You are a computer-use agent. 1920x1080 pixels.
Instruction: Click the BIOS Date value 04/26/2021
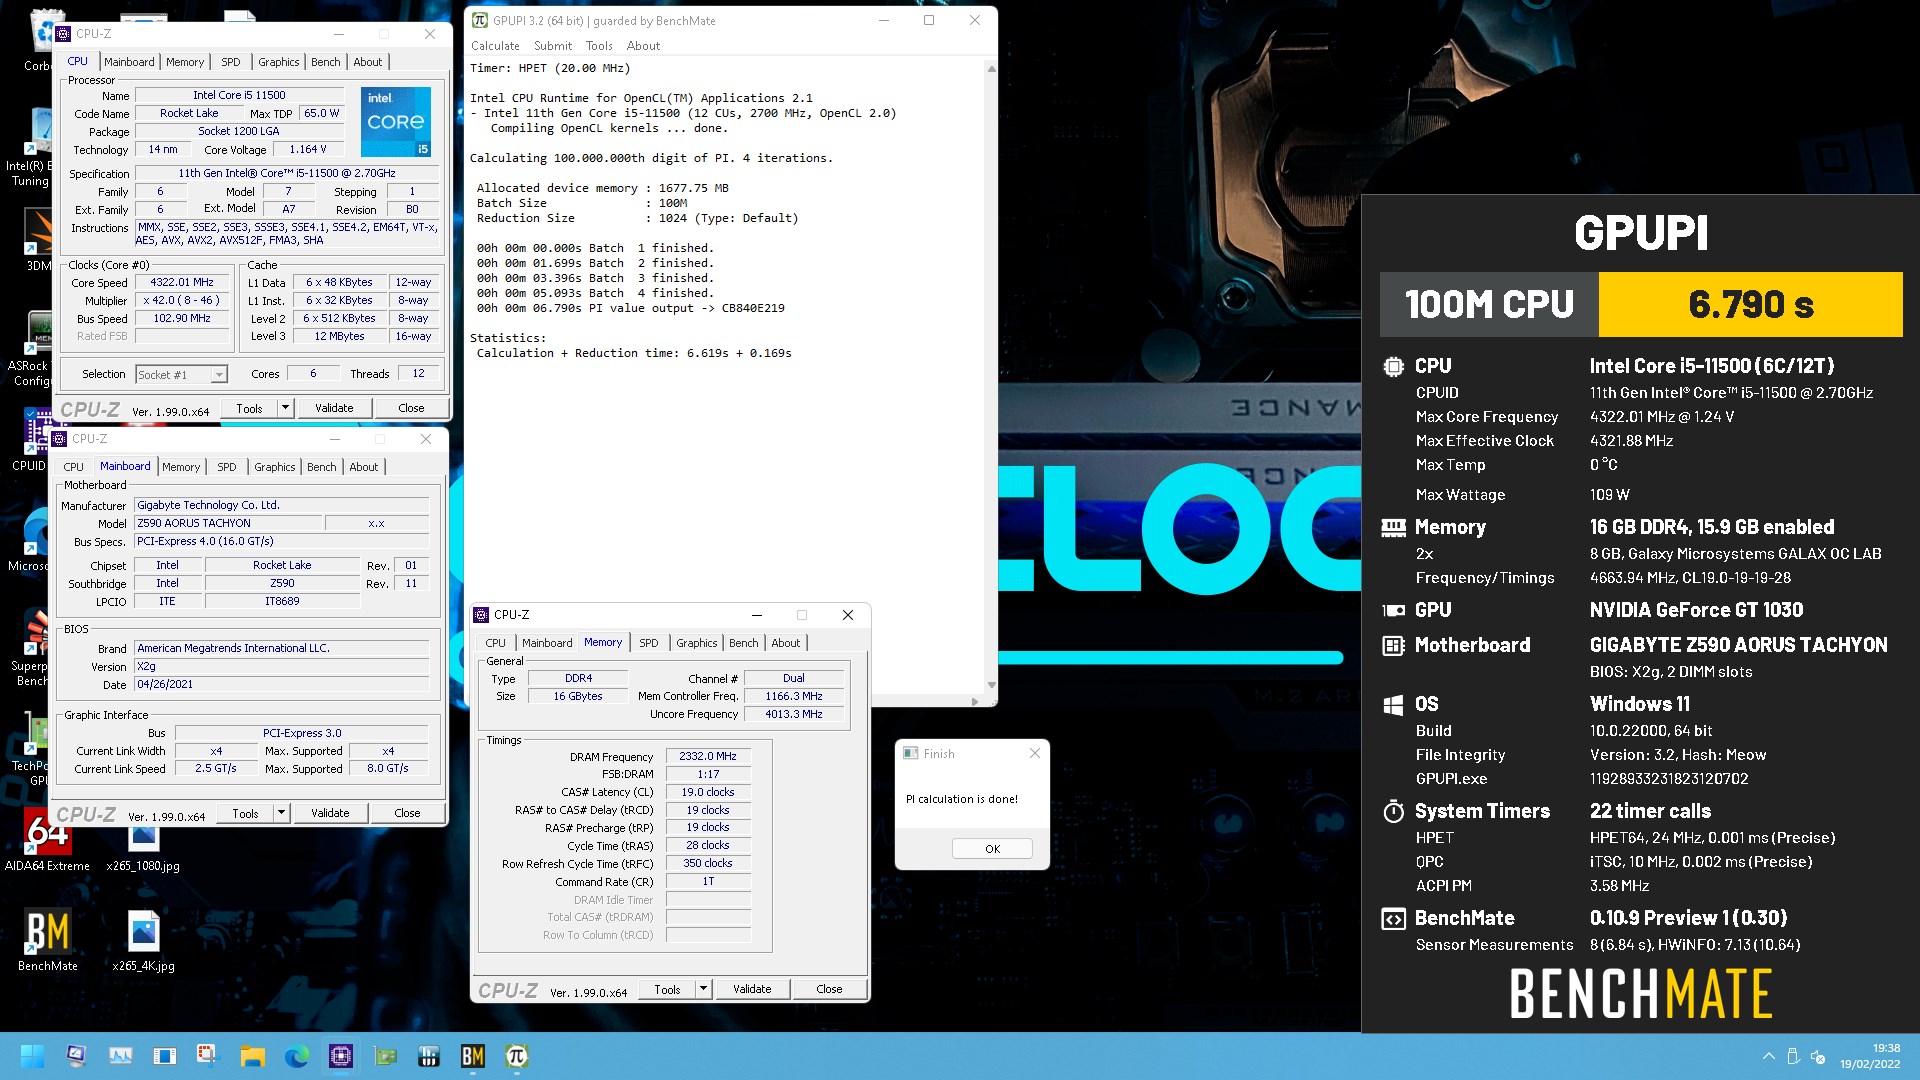click(282, 685)
